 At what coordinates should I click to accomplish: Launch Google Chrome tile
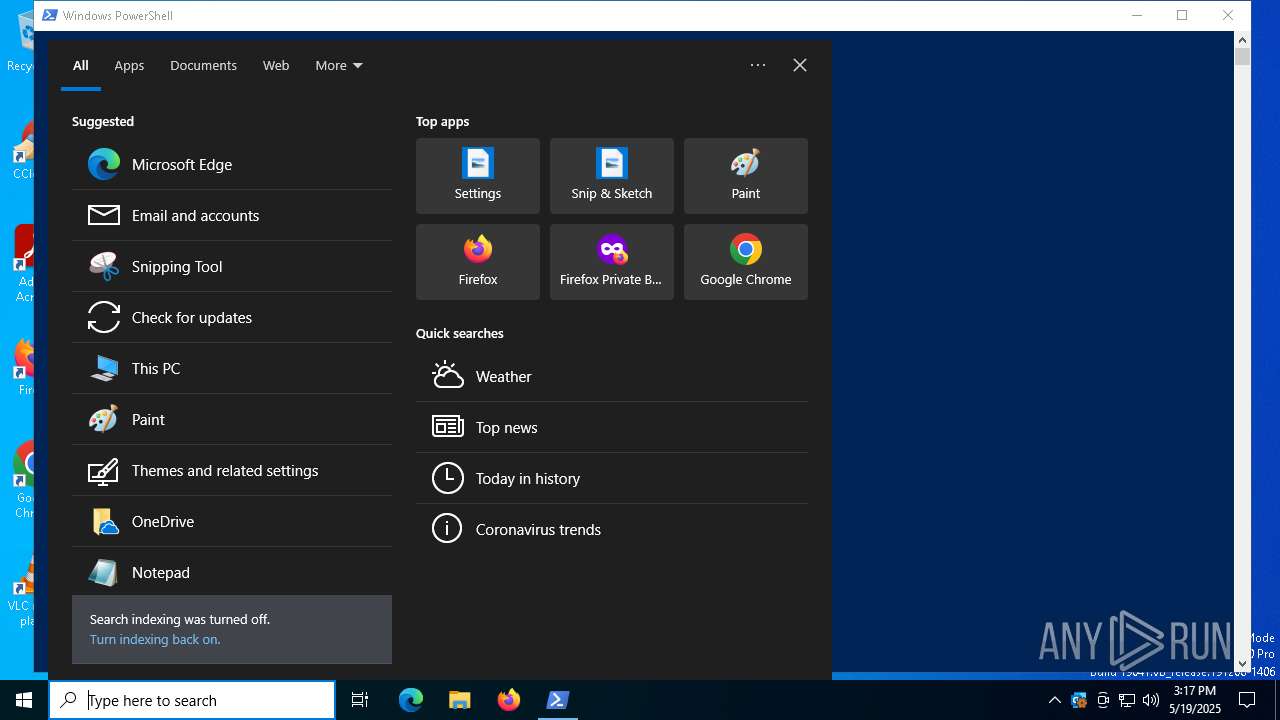coord(746,262)
